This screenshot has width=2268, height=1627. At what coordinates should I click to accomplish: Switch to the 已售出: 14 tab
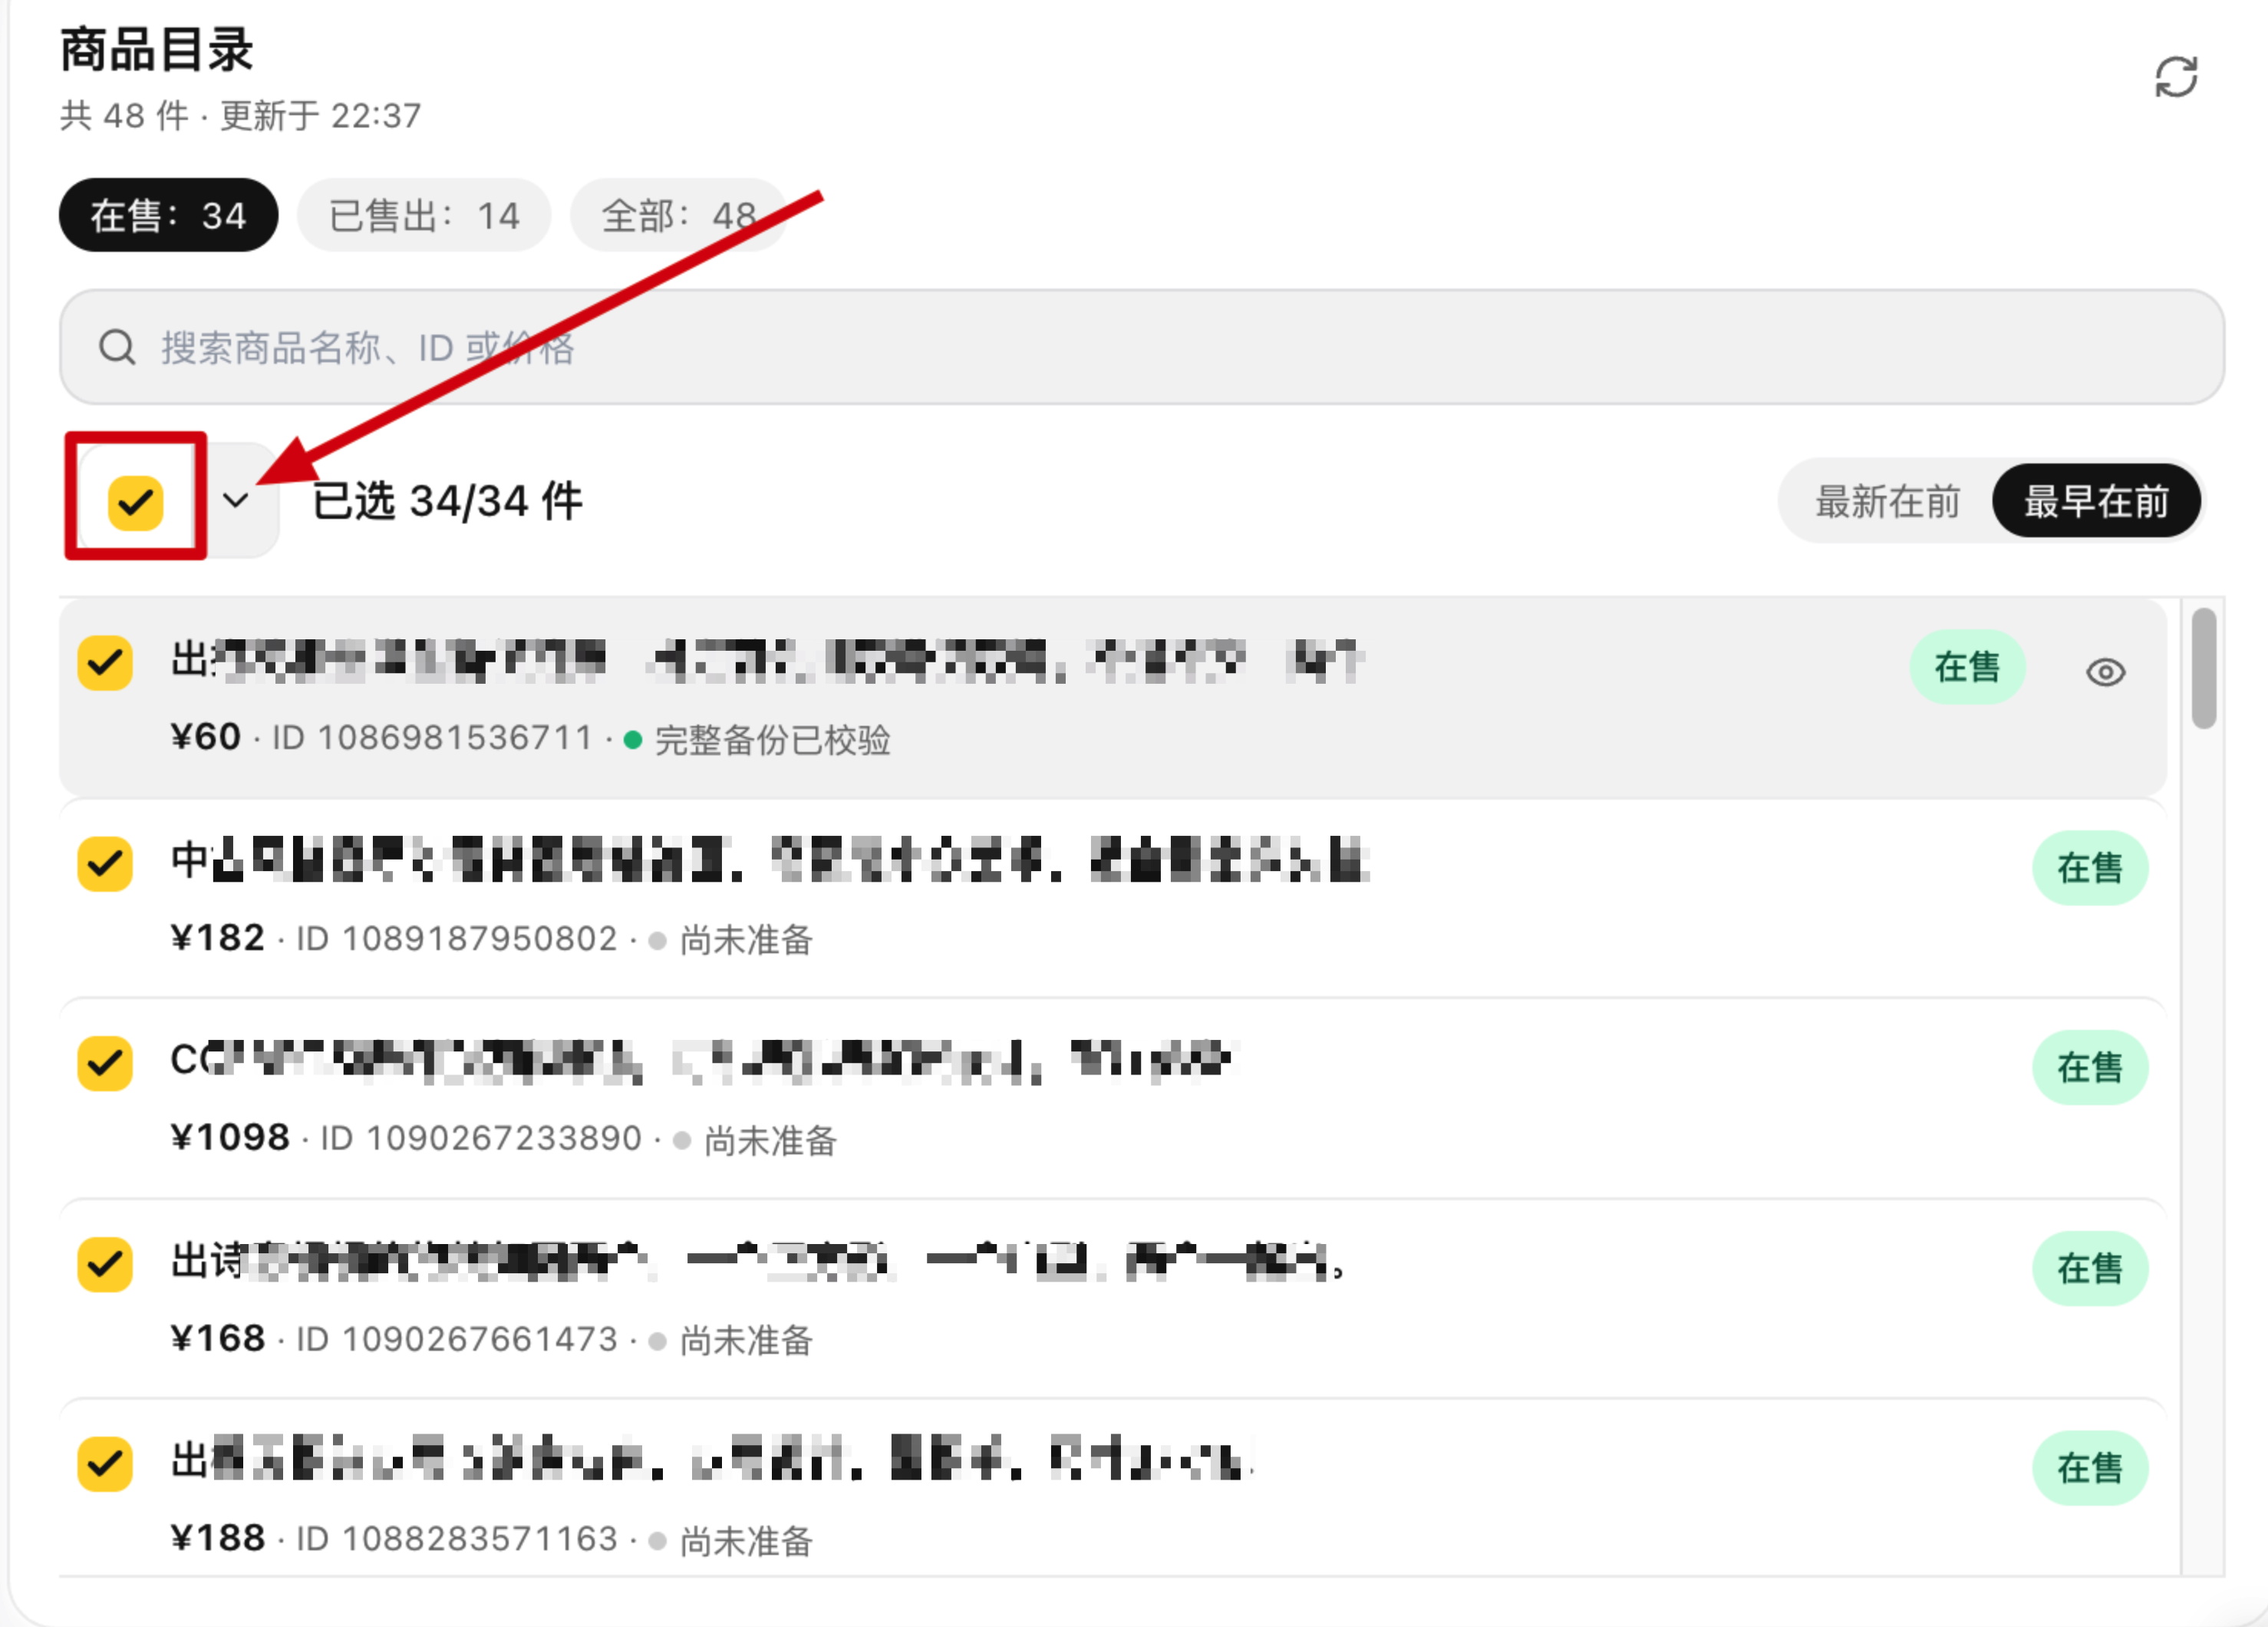coord(424,216)
